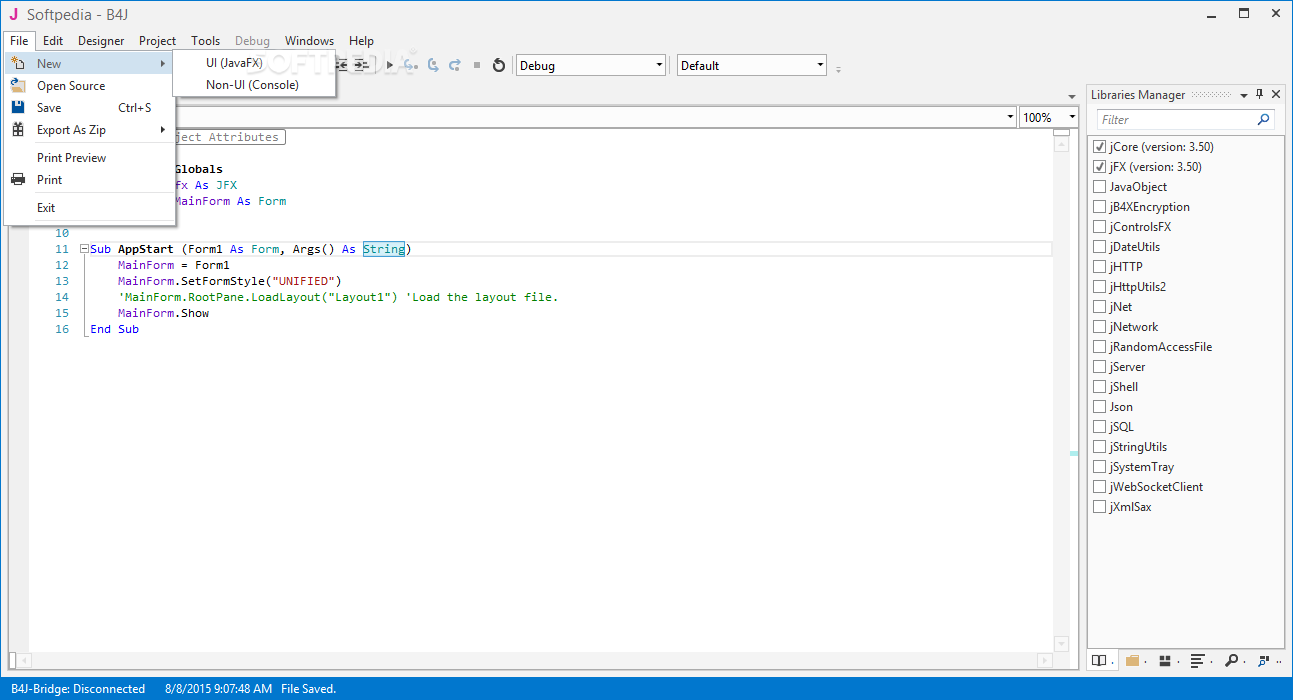Enable the Json library checkbox
Screen dimensions: 1293x700
[x=1100, y=407]
